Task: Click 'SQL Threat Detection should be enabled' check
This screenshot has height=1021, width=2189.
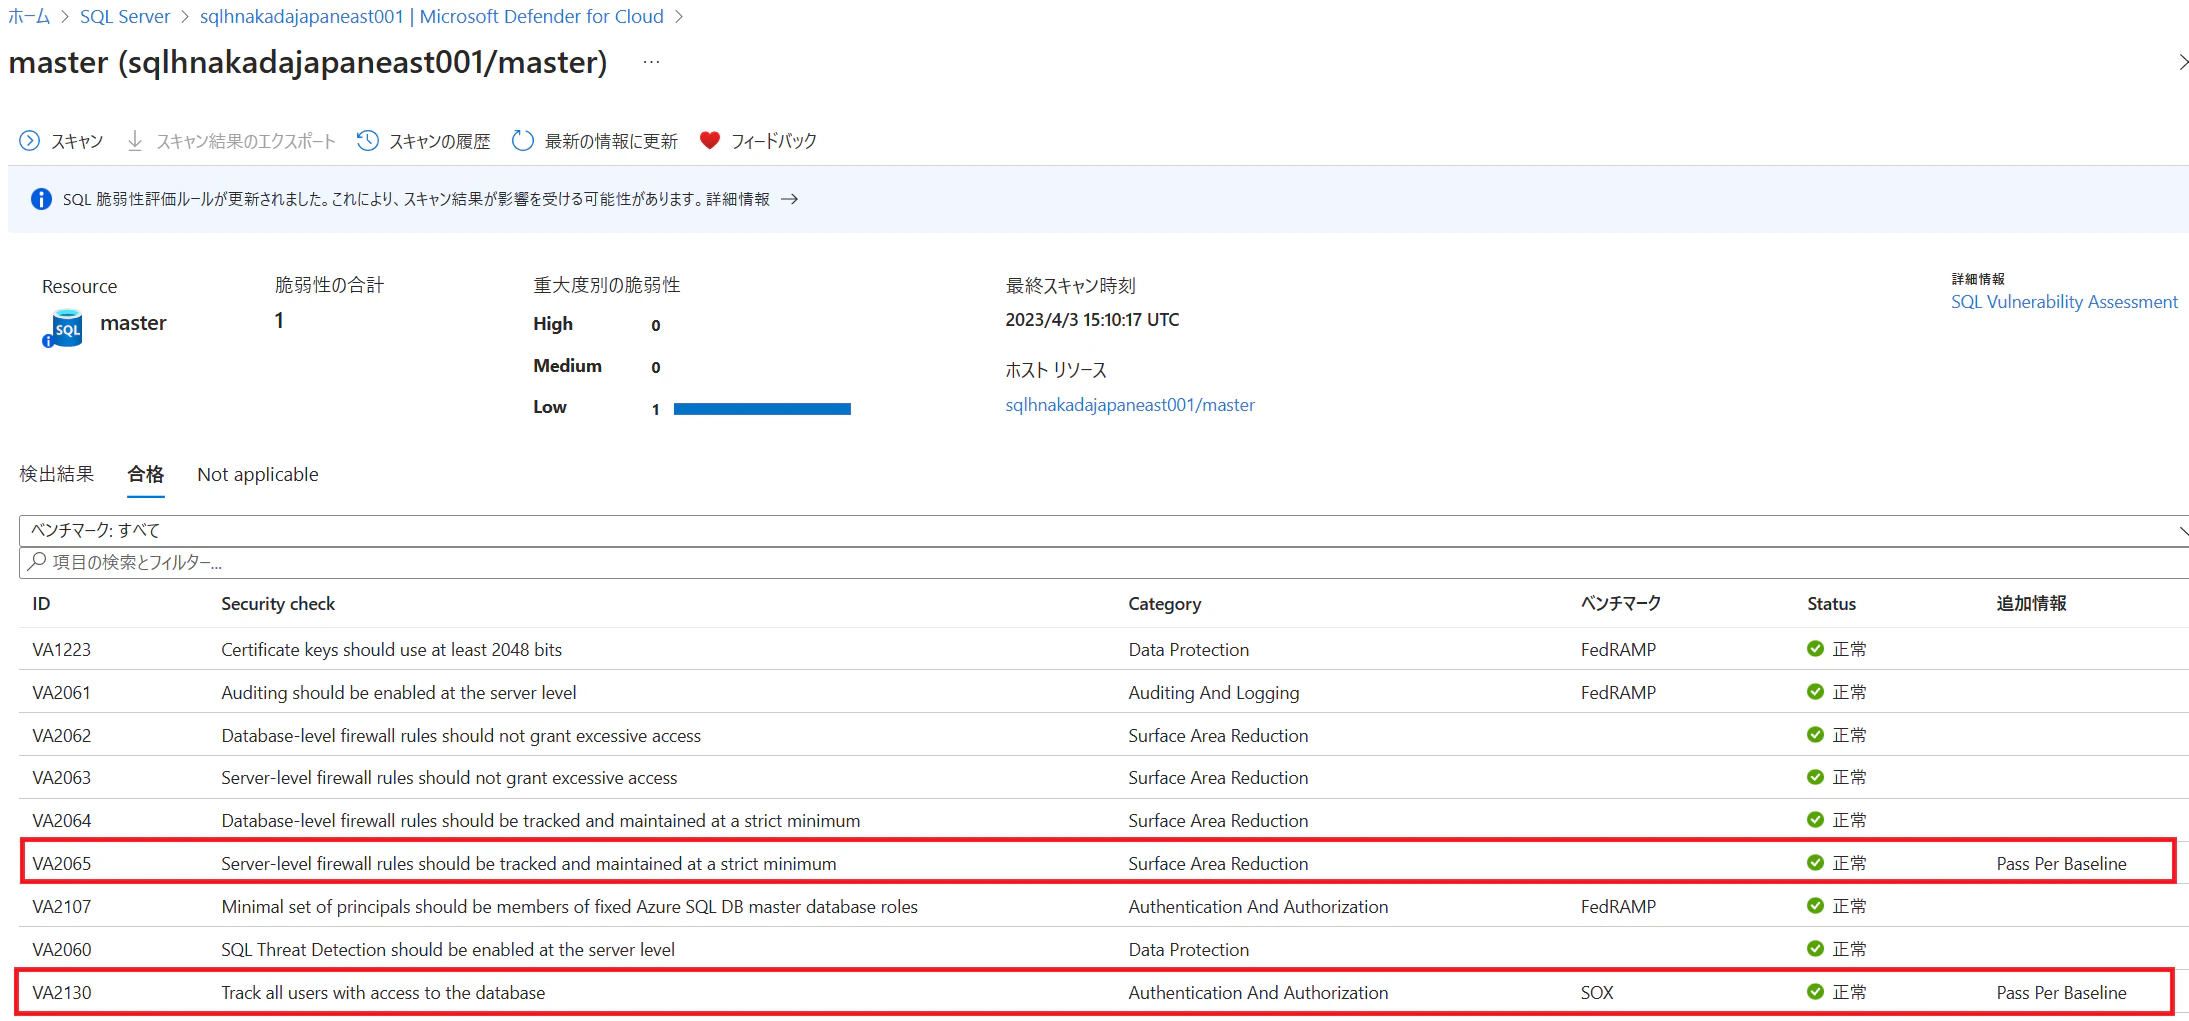Action: click(x=448, y=950)
